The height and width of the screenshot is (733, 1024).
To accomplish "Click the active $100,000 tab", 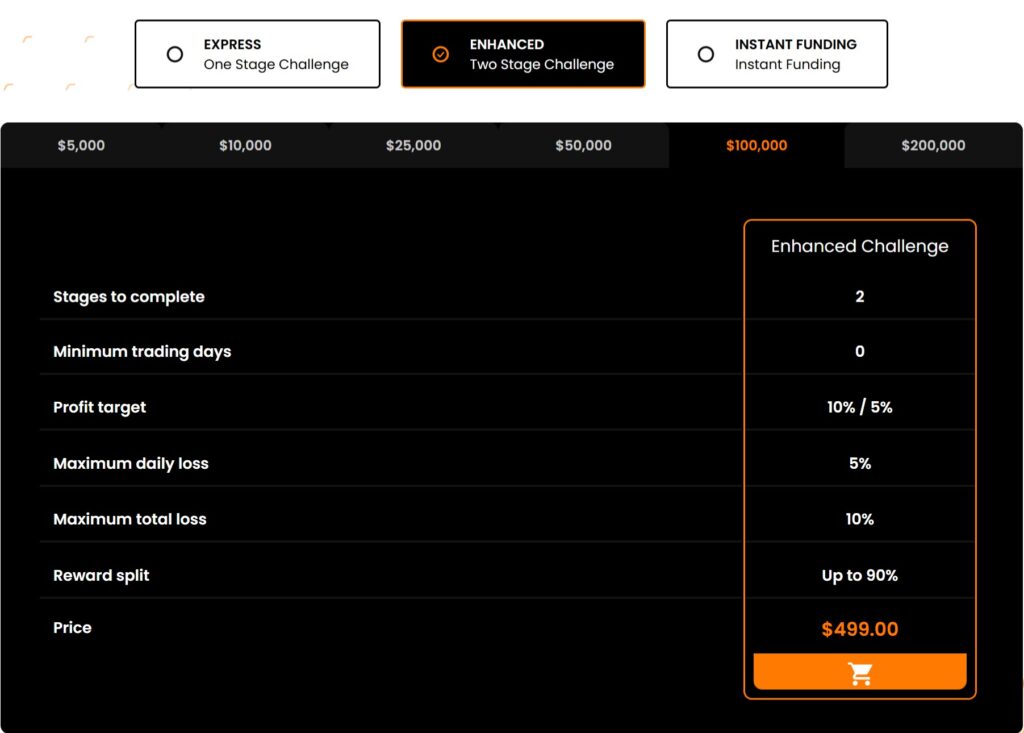I will click(756, 146).
